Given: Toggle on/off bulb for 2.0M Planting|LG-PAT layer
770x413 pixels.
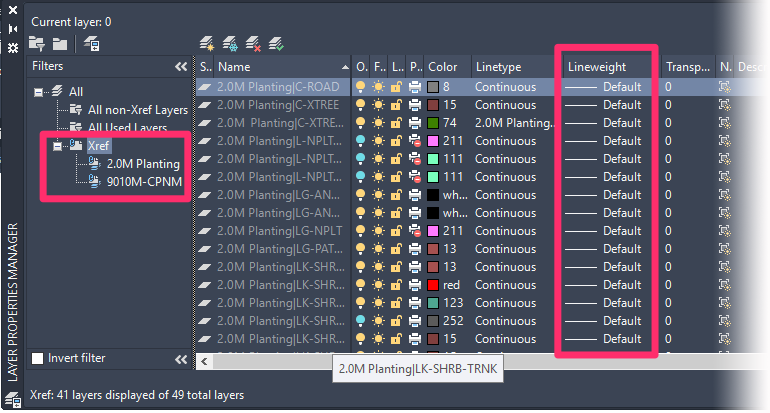Looking at the screenshot, I should (x=360, y=249).
